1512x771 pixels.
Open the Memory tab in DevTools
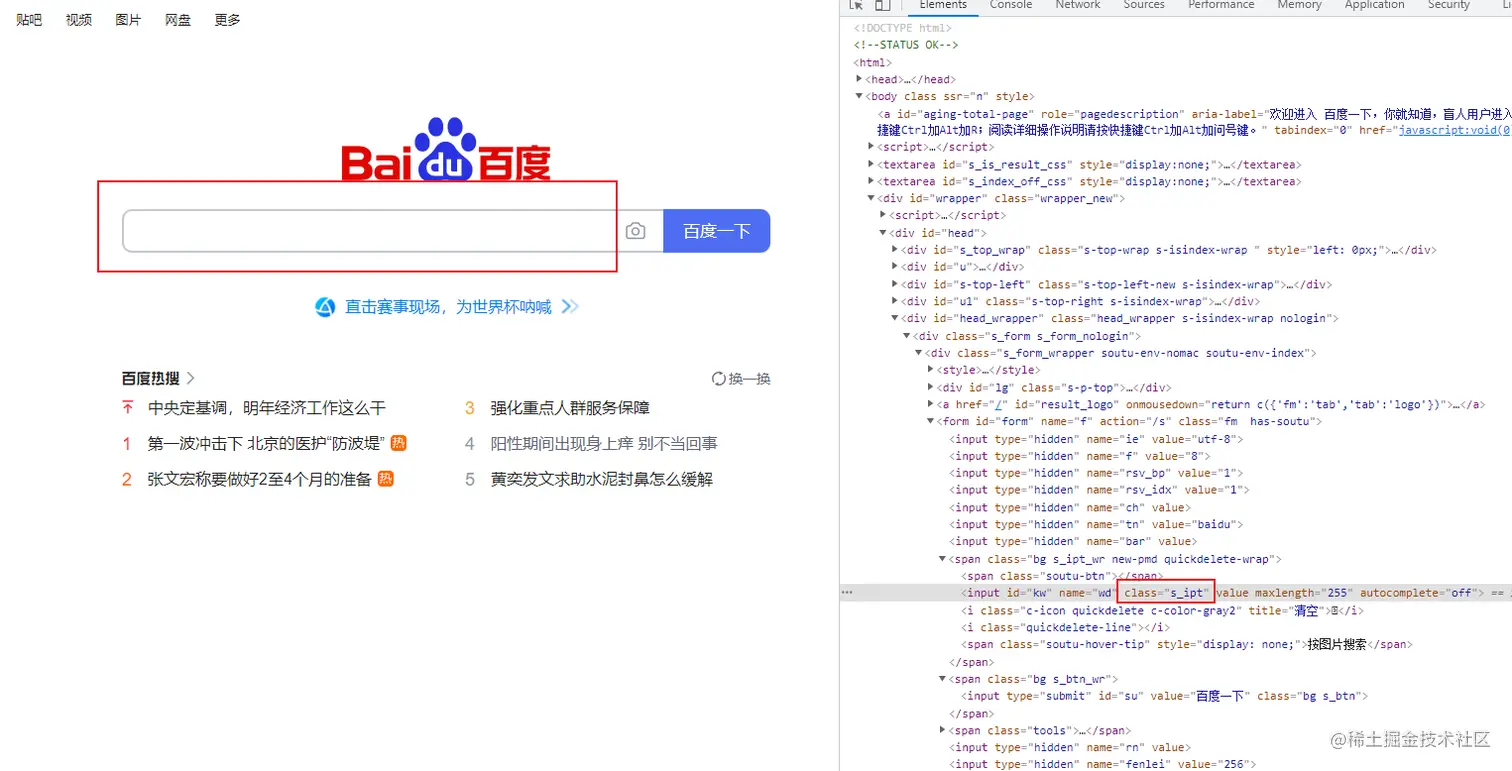click(1299, 5)
